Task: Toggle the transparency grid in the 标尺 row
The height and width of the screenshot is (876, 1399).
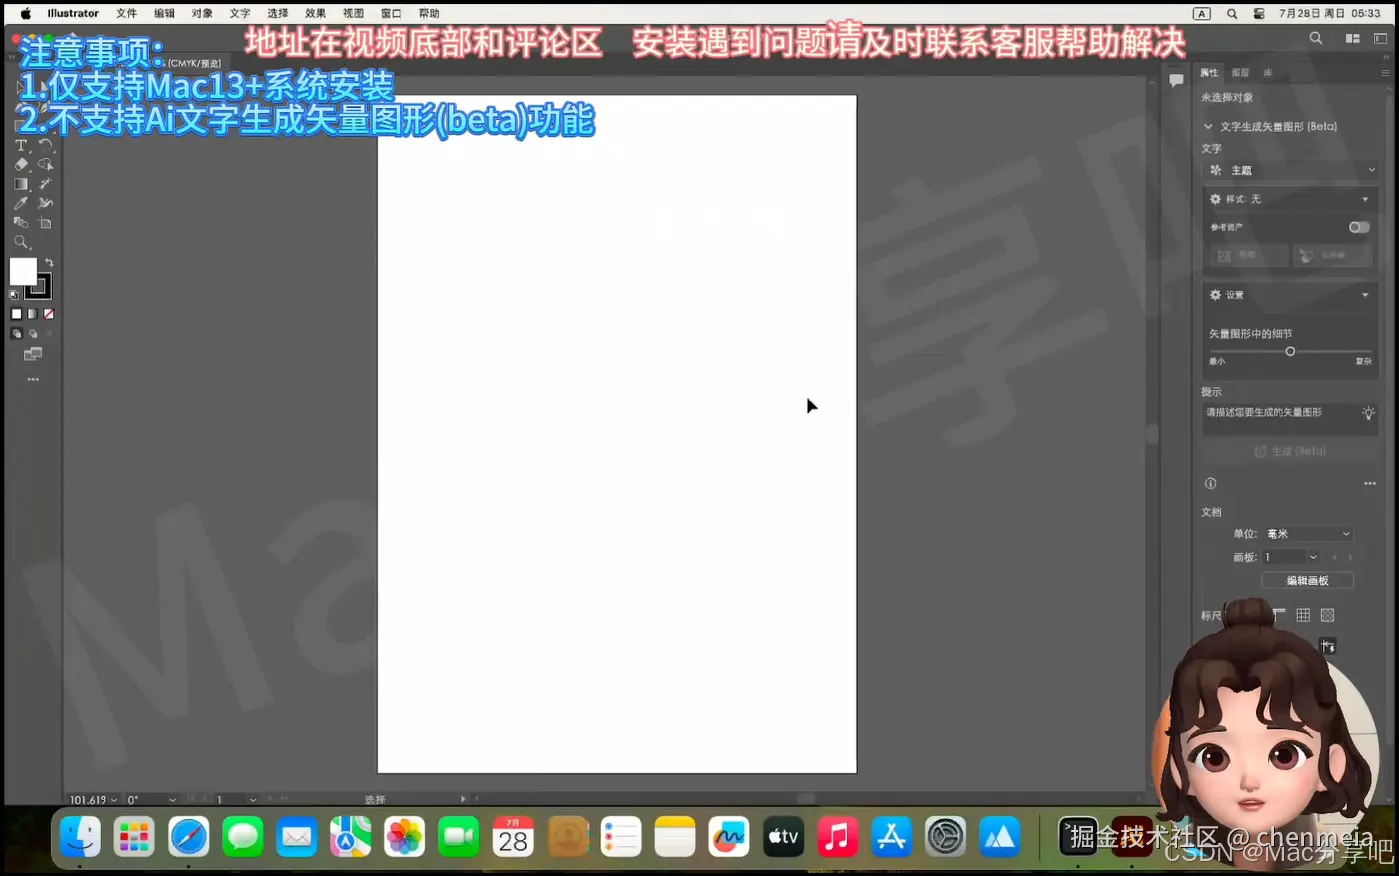Action: (x=1327, y=615)
